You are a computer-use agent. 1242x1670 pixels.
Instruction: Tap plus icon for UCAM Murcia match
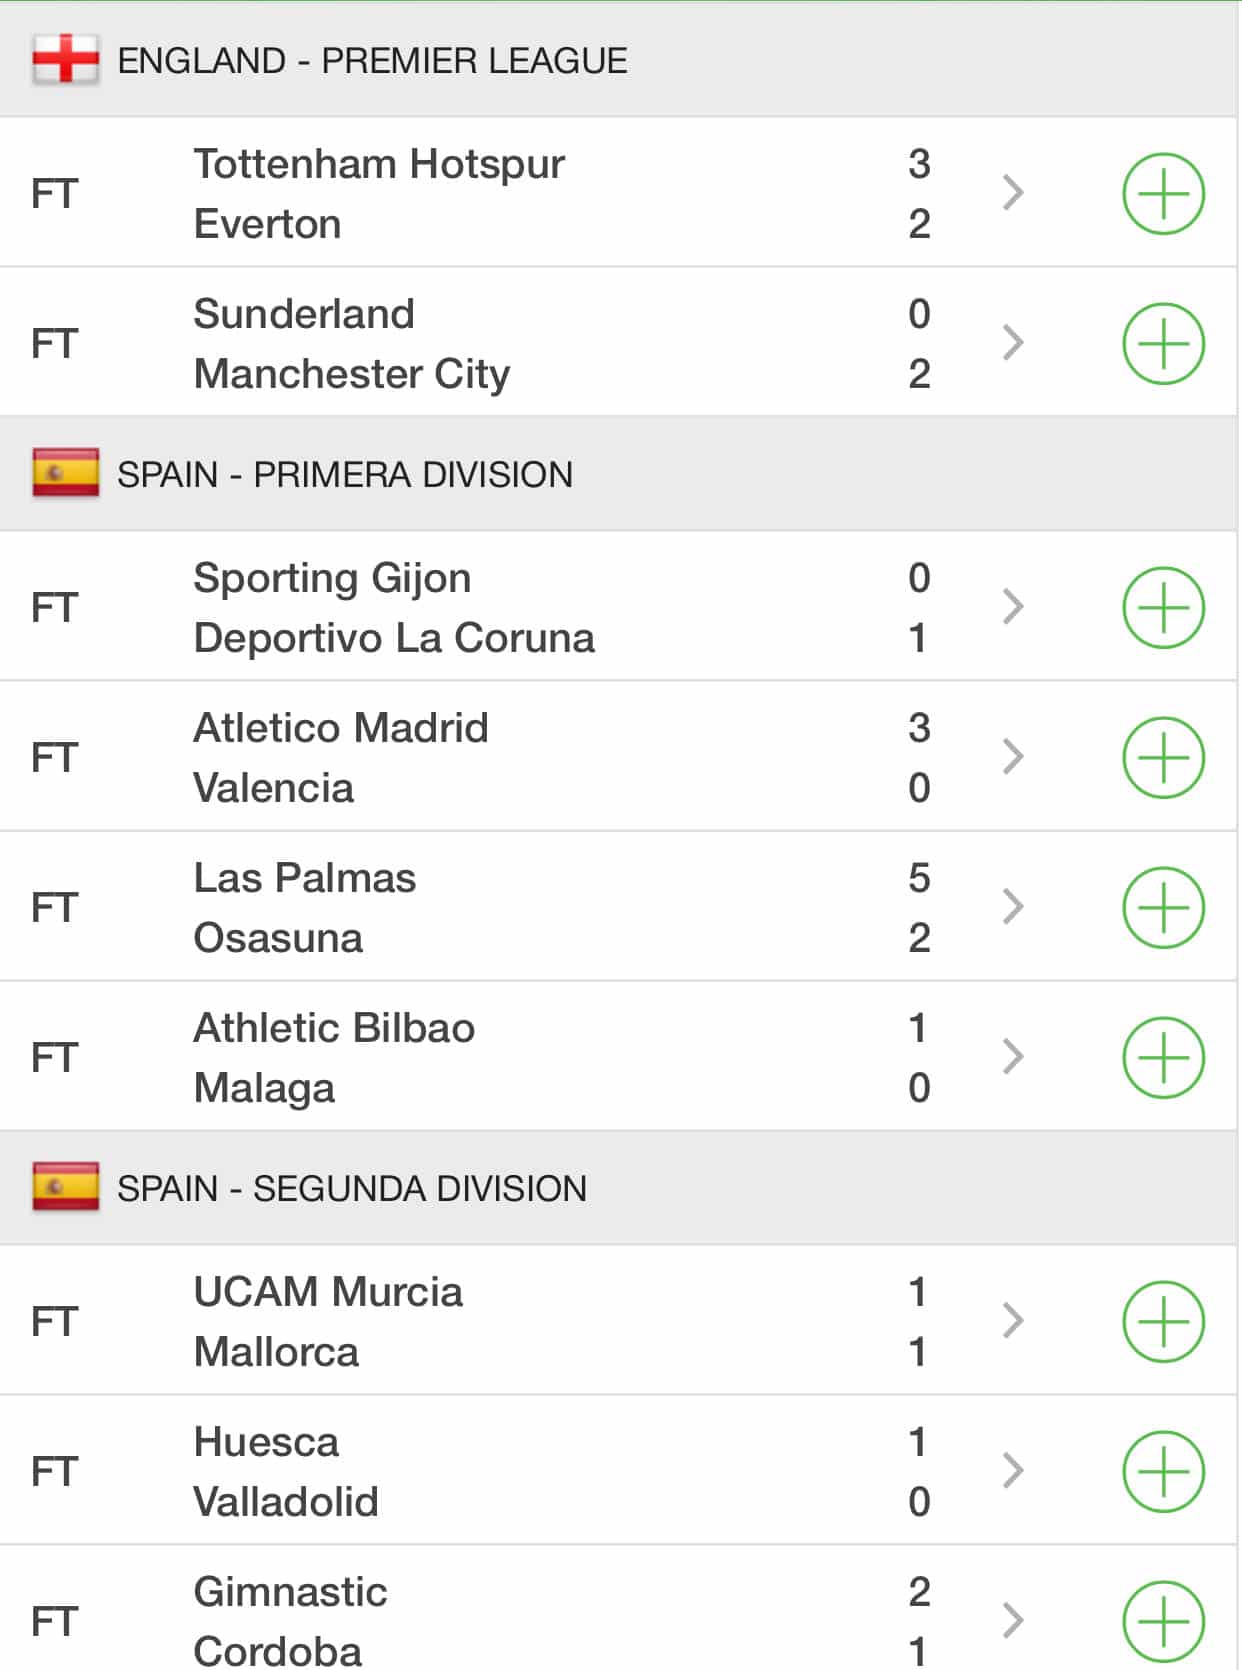click(x=1163, y=1322)
